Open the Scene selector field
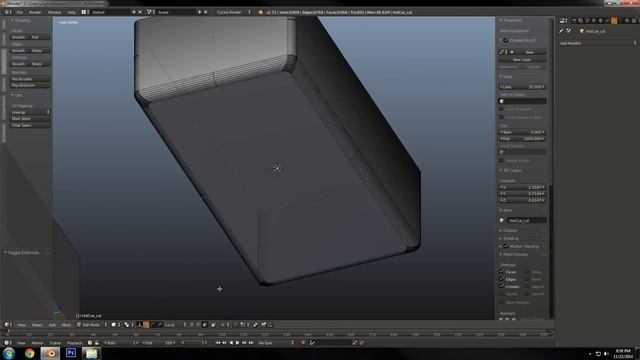Viewport: 640px width, 360px height. click(x=176, y=12)
